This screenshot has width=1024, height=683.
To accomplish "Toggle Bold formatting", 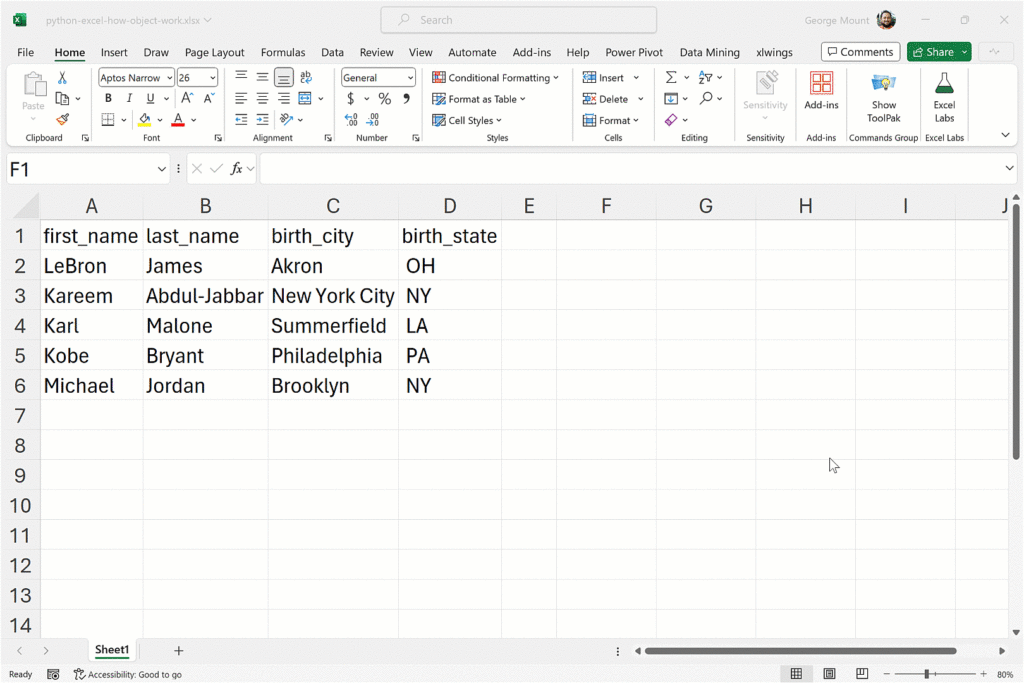I will (108, 99).
